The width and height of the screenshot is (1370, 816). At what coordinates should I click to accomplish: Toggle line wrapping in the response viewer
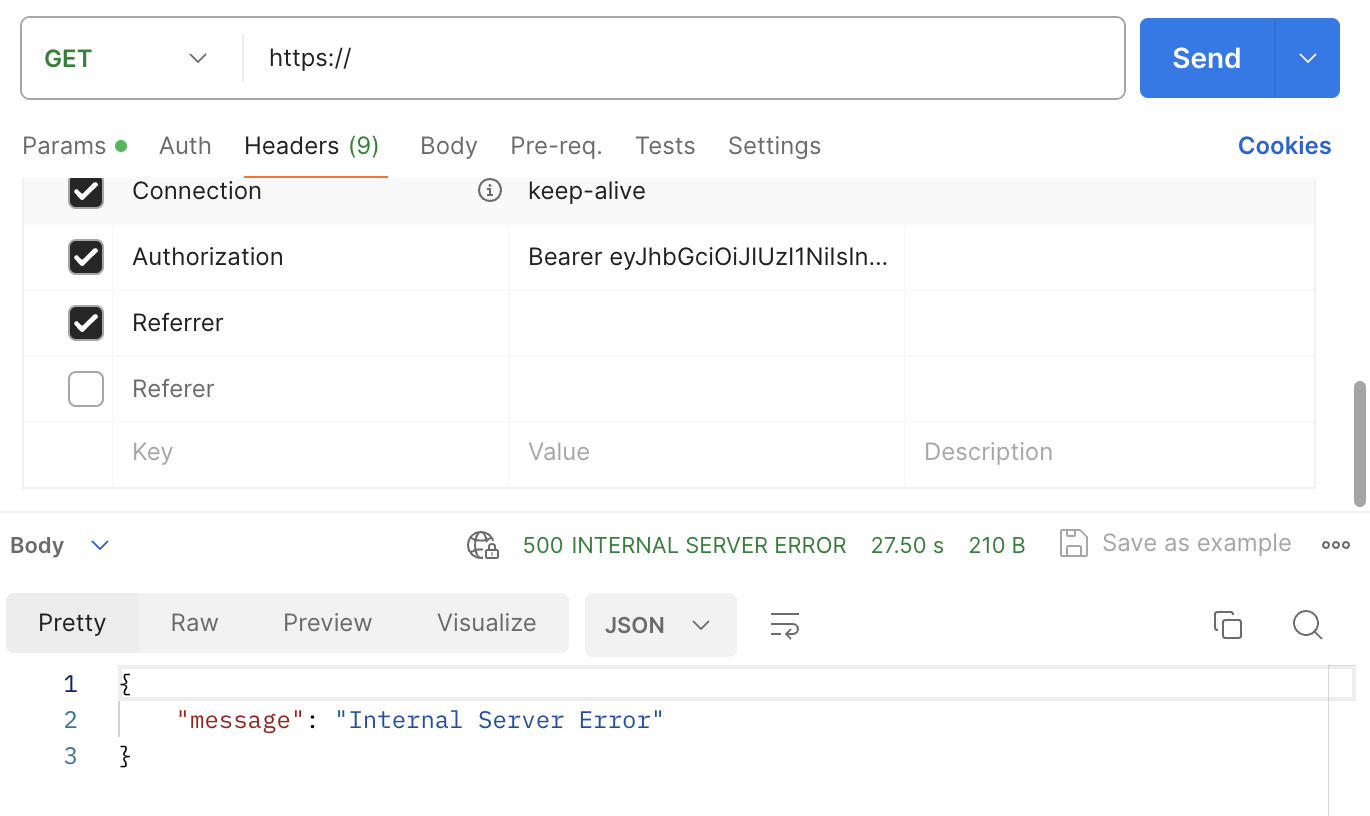point(784,624)
